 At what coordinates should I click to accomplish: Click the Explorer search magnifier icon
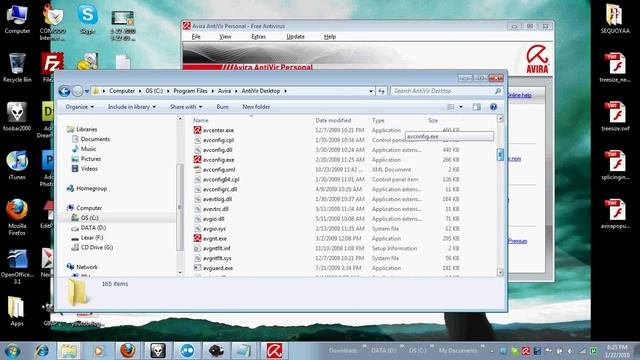[498, 91]
